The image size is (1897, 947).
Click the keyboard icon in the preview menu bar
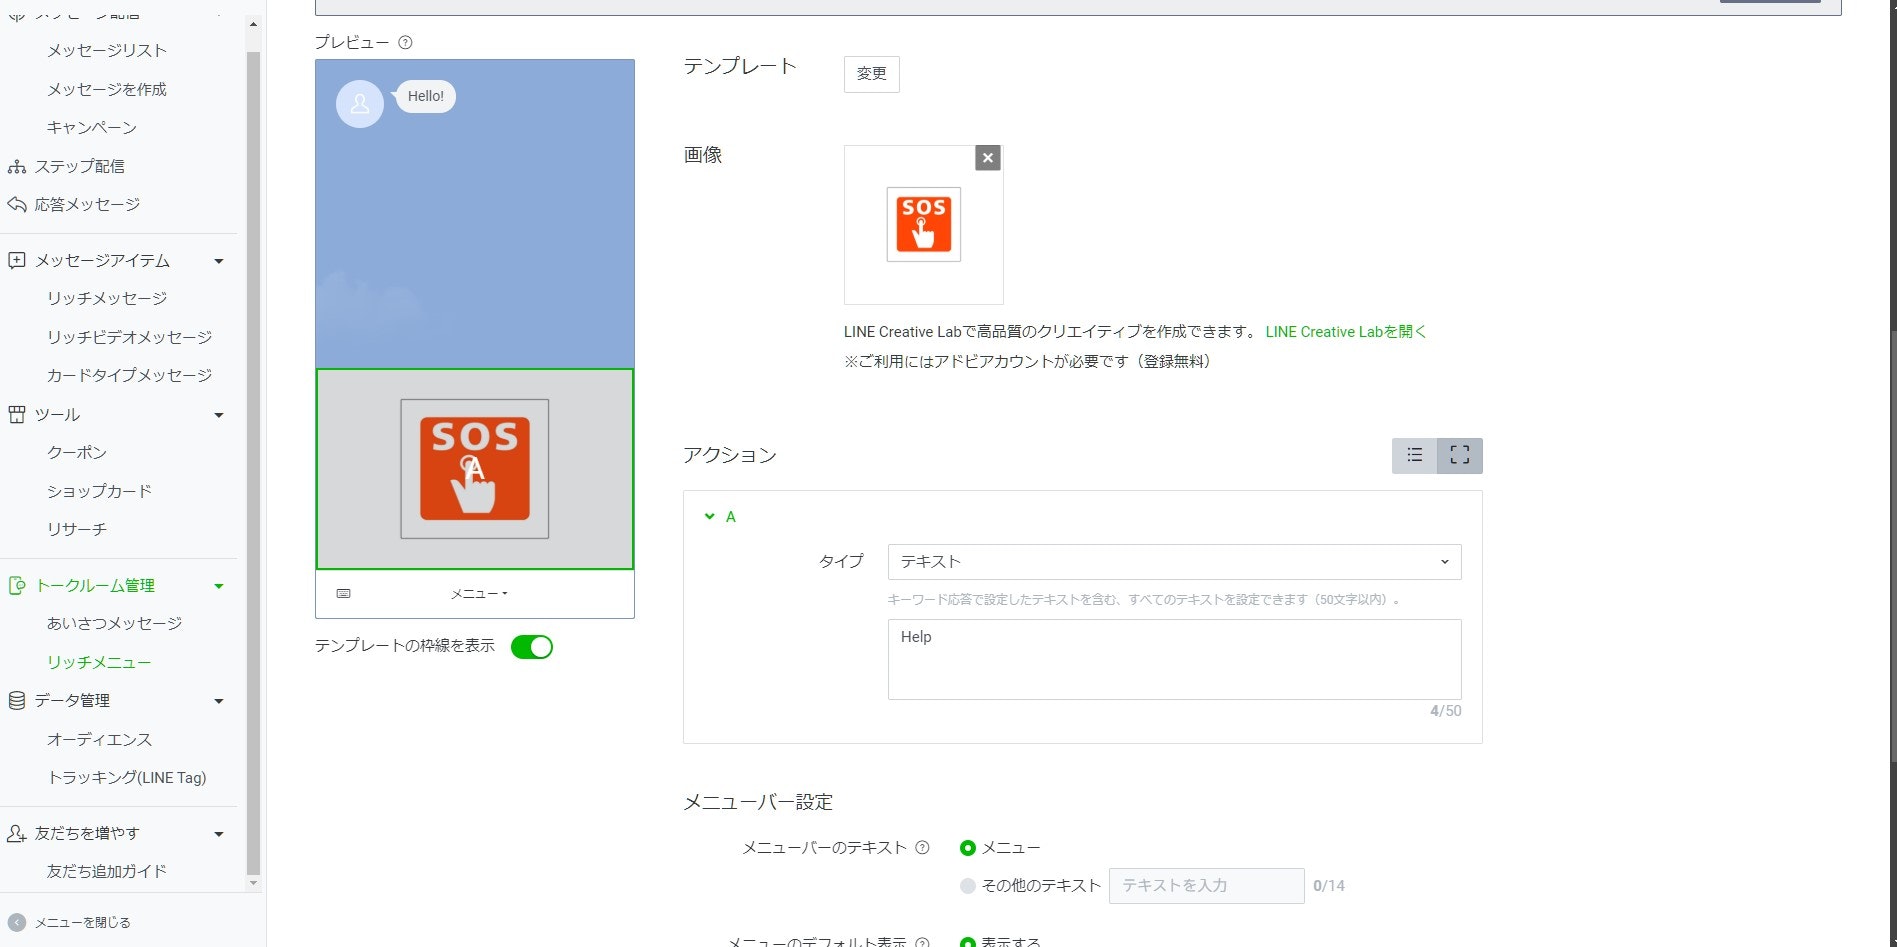pos(344,593)
